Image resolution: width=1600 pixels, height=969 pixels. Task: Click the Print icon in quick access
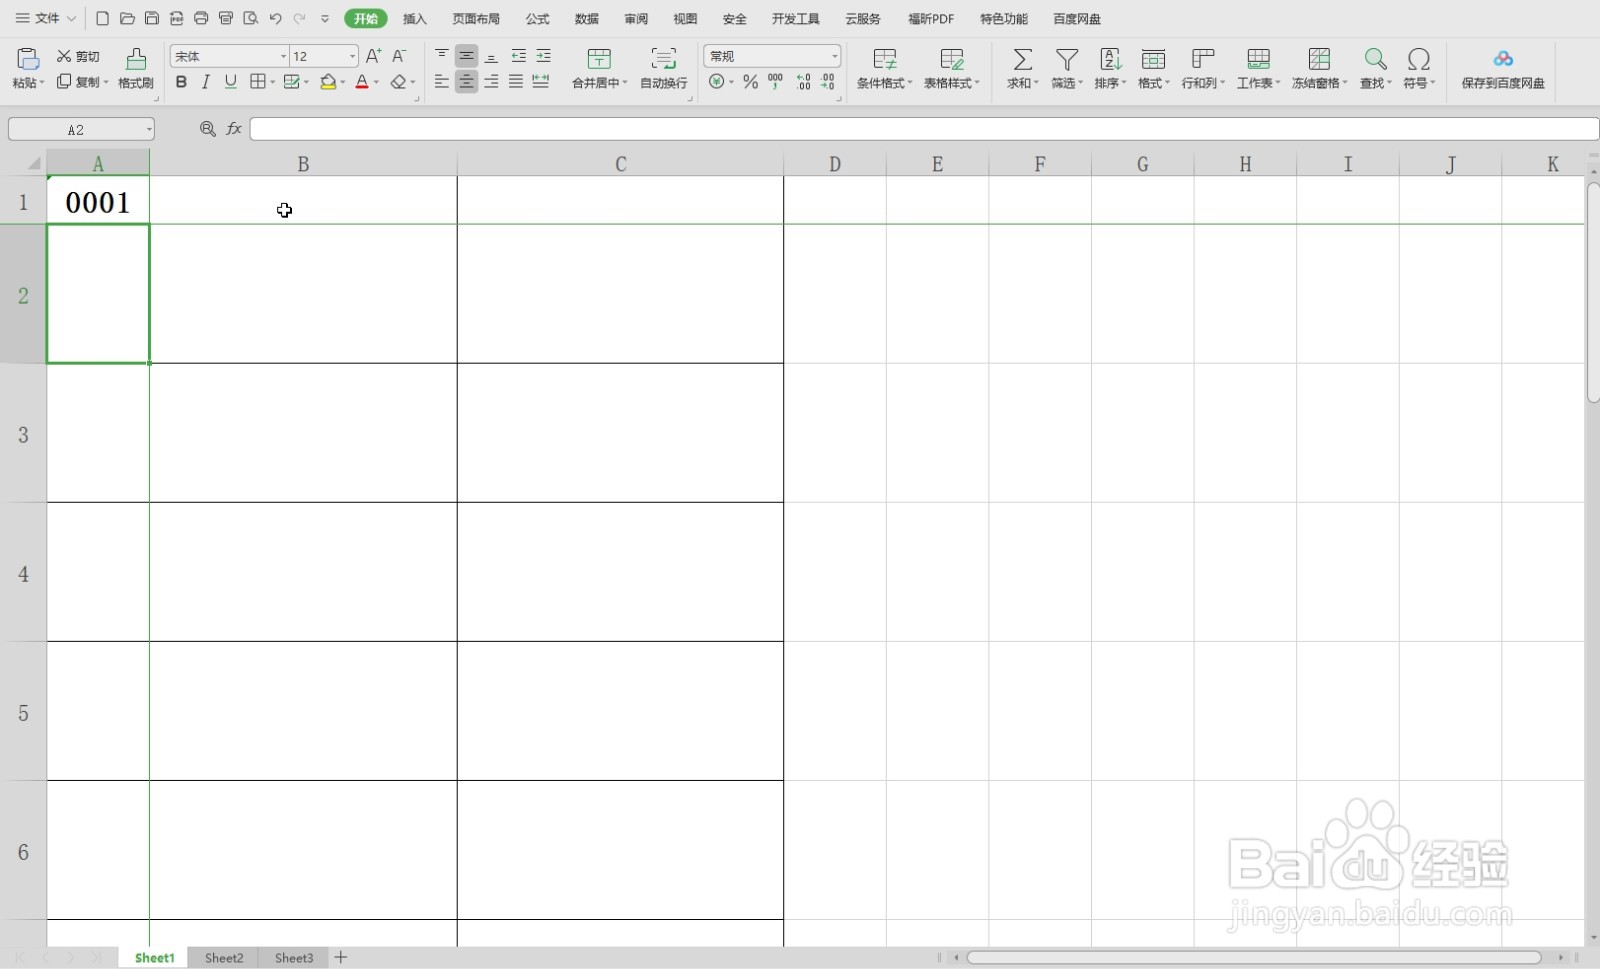point(201,18)
